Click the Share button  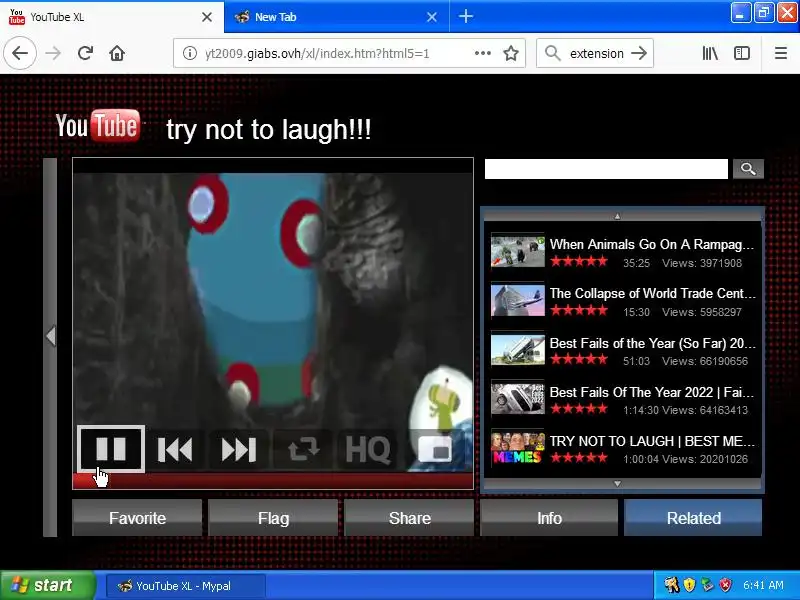coord(409,518)
